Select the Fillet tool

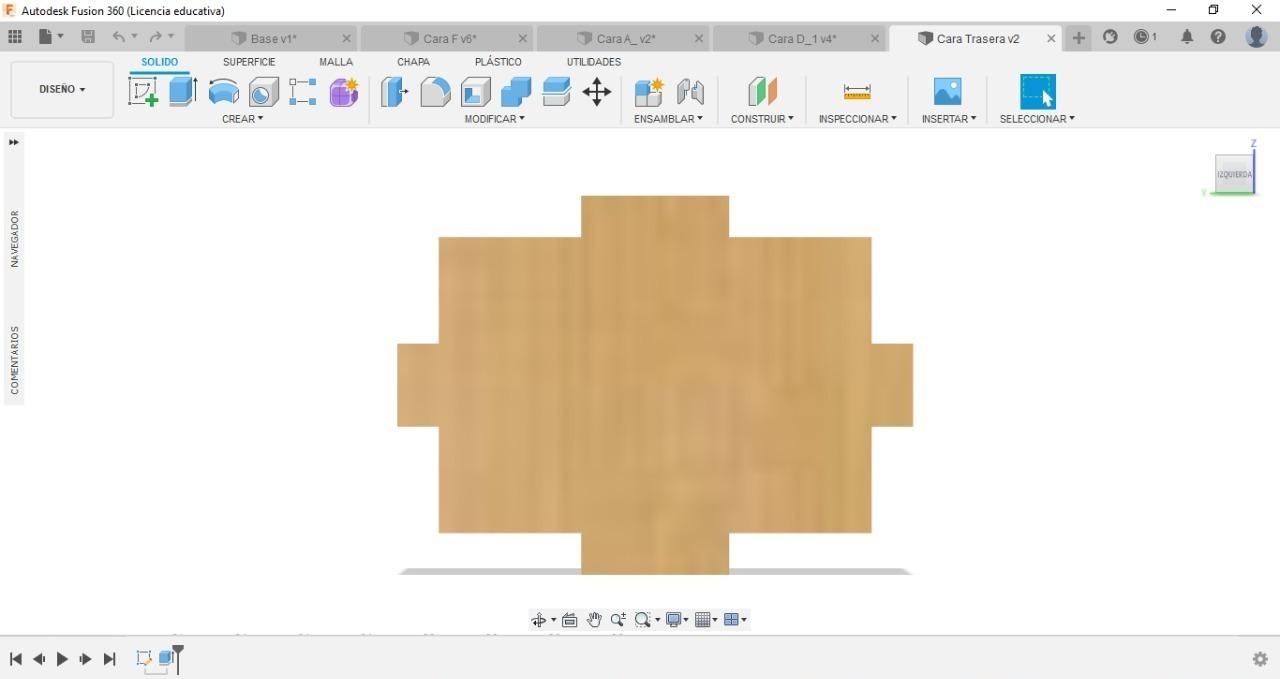pos(435,93)
